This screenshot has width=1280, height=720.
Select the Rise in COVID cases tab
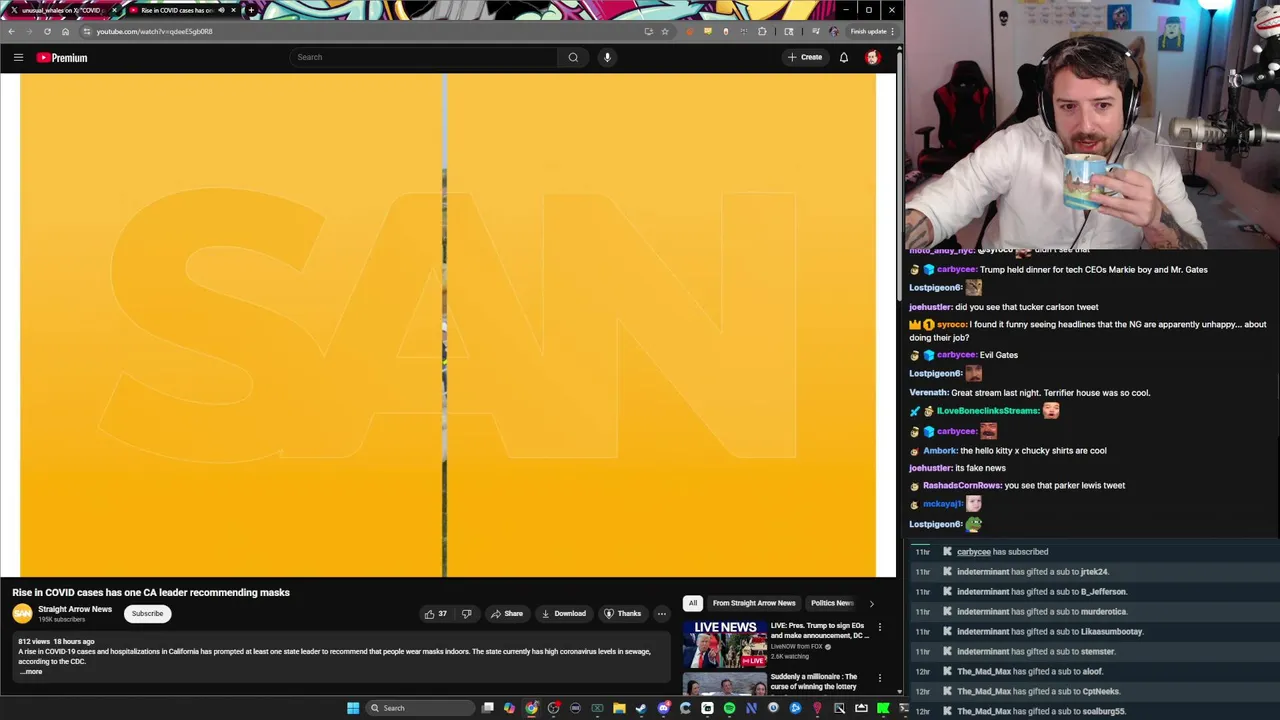coord(183,10)
